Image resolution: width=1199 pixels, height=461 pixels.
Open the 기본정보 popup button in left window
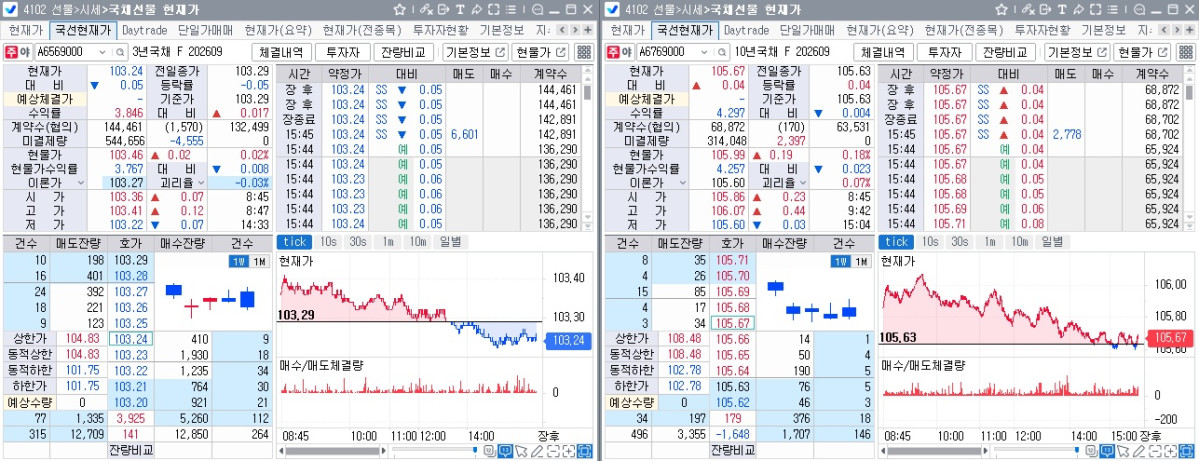tap(476, 52)
